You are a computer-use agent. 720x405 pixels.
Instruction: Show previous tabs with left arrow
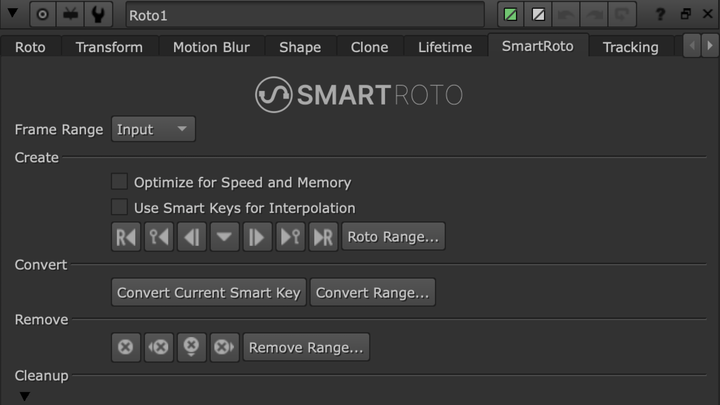(x=692, y=45)
